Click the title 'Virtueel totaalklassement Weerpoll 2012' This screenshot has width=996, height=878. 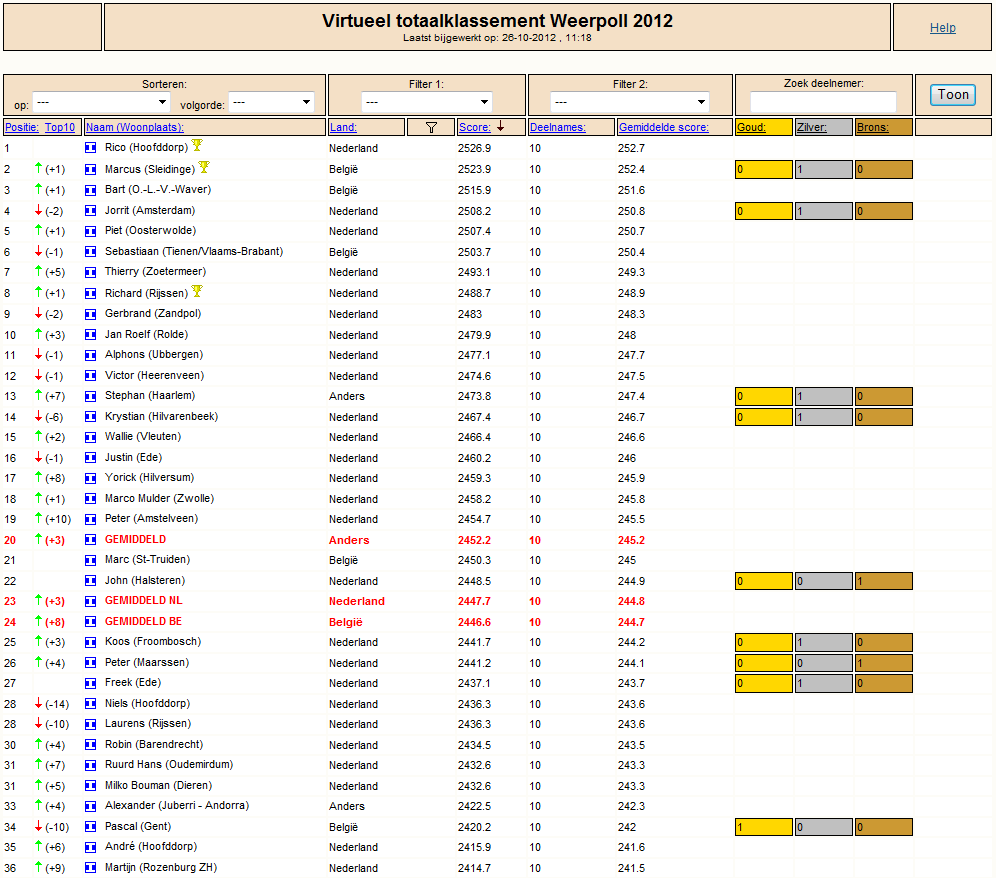pyautogui.click(x=497, y=21)
